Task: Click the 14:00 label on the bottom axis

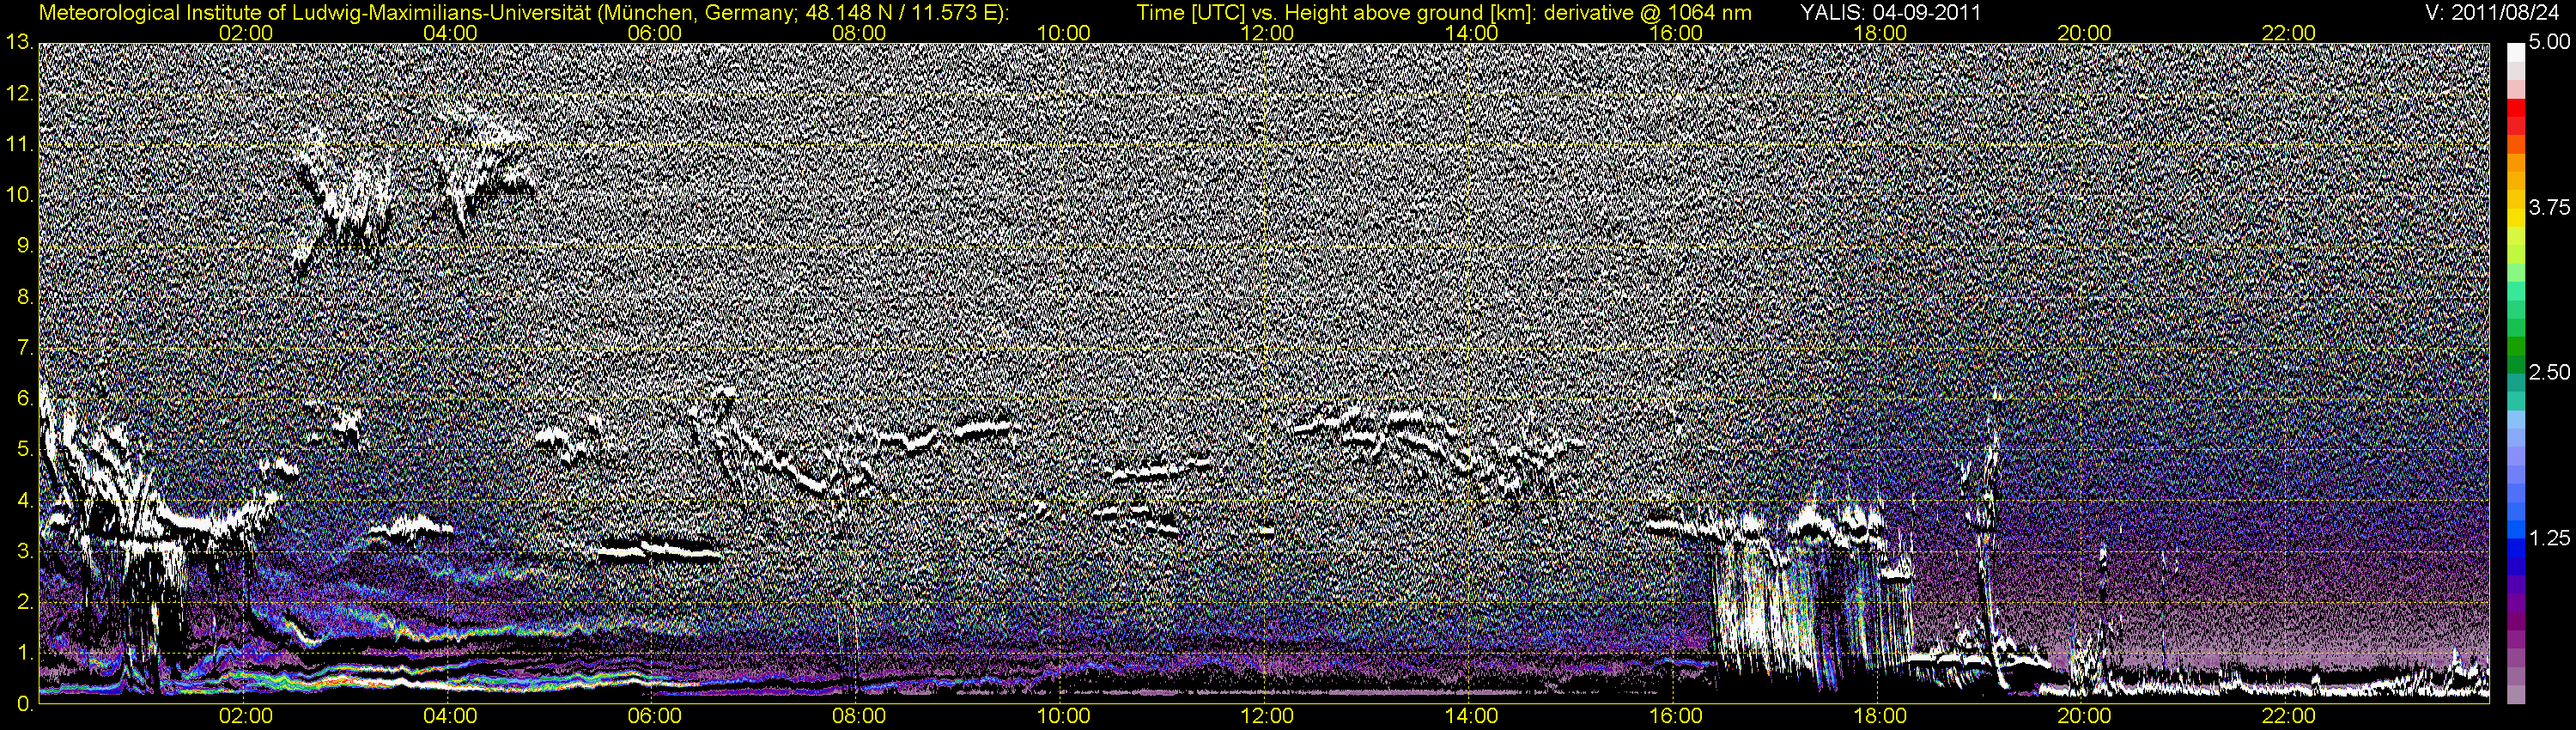Action: (x=1472, y=716)
